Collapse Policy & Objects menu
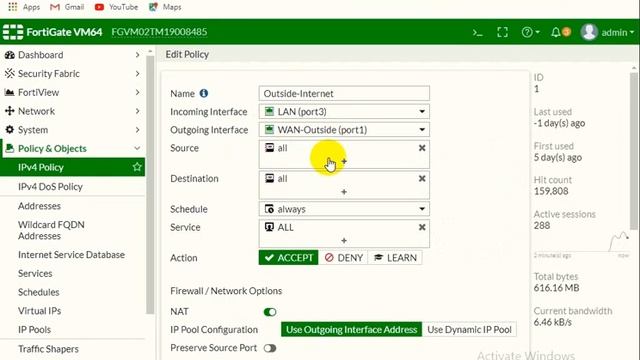The height and width of the screenshot is (360, 640). click(72, 149)
